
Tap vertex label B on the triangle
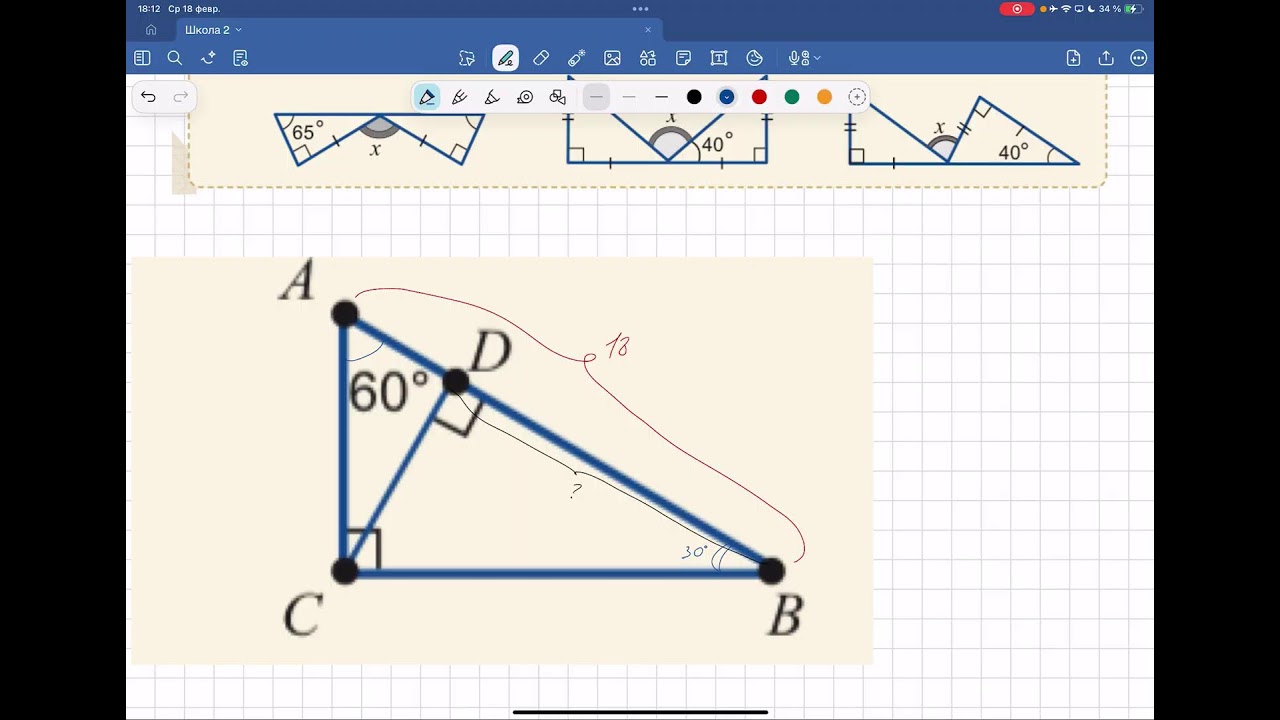[785, 615]
